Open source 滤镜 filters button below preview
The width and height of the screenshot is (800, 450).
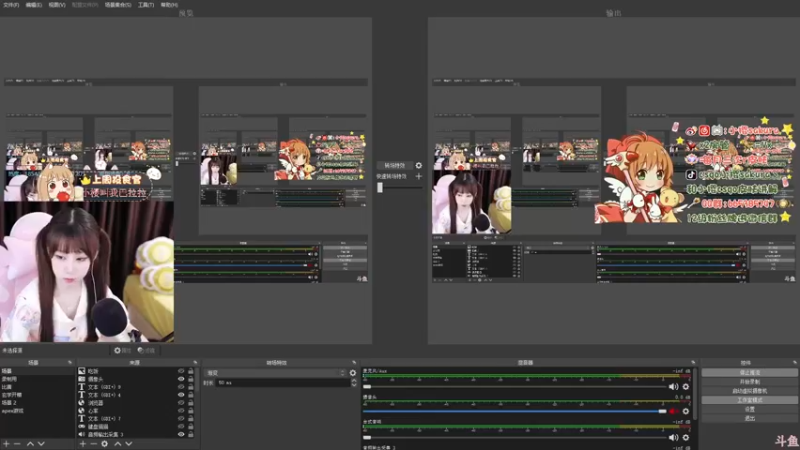point(146,351)
